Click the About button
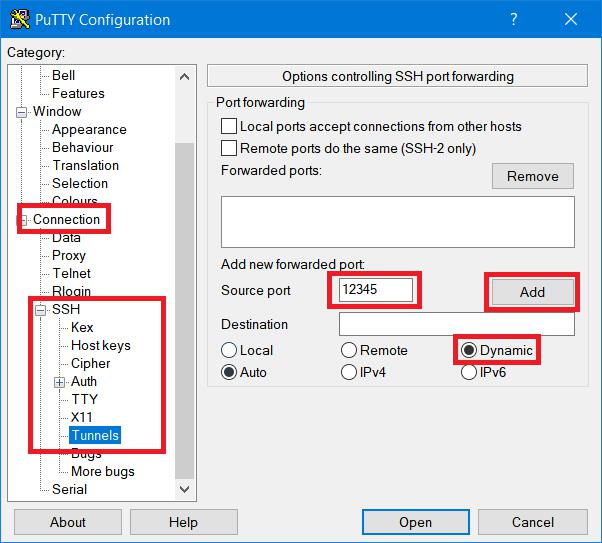 tap(68, 522)
